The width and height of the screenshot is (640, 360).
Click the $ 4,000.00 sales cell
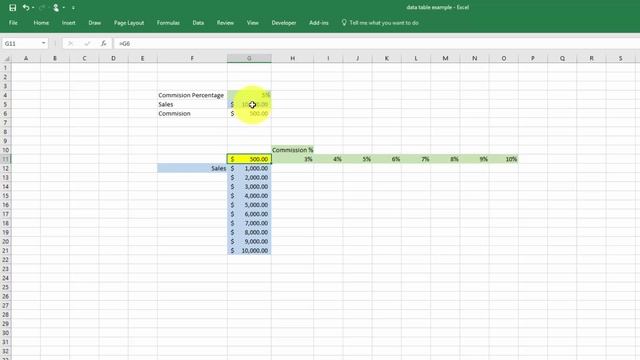[249, 196]
